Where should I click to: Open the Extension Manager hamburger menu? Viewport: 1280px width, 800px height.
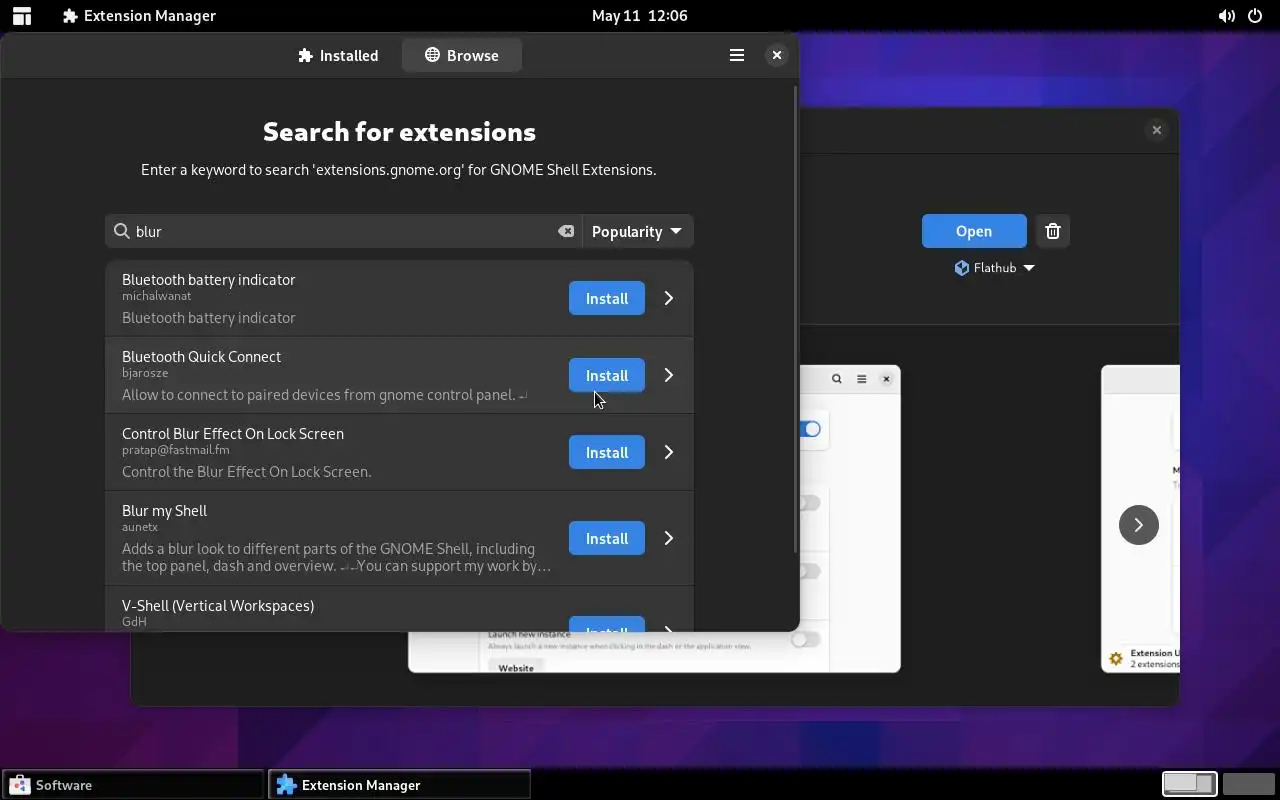(737, 55)
